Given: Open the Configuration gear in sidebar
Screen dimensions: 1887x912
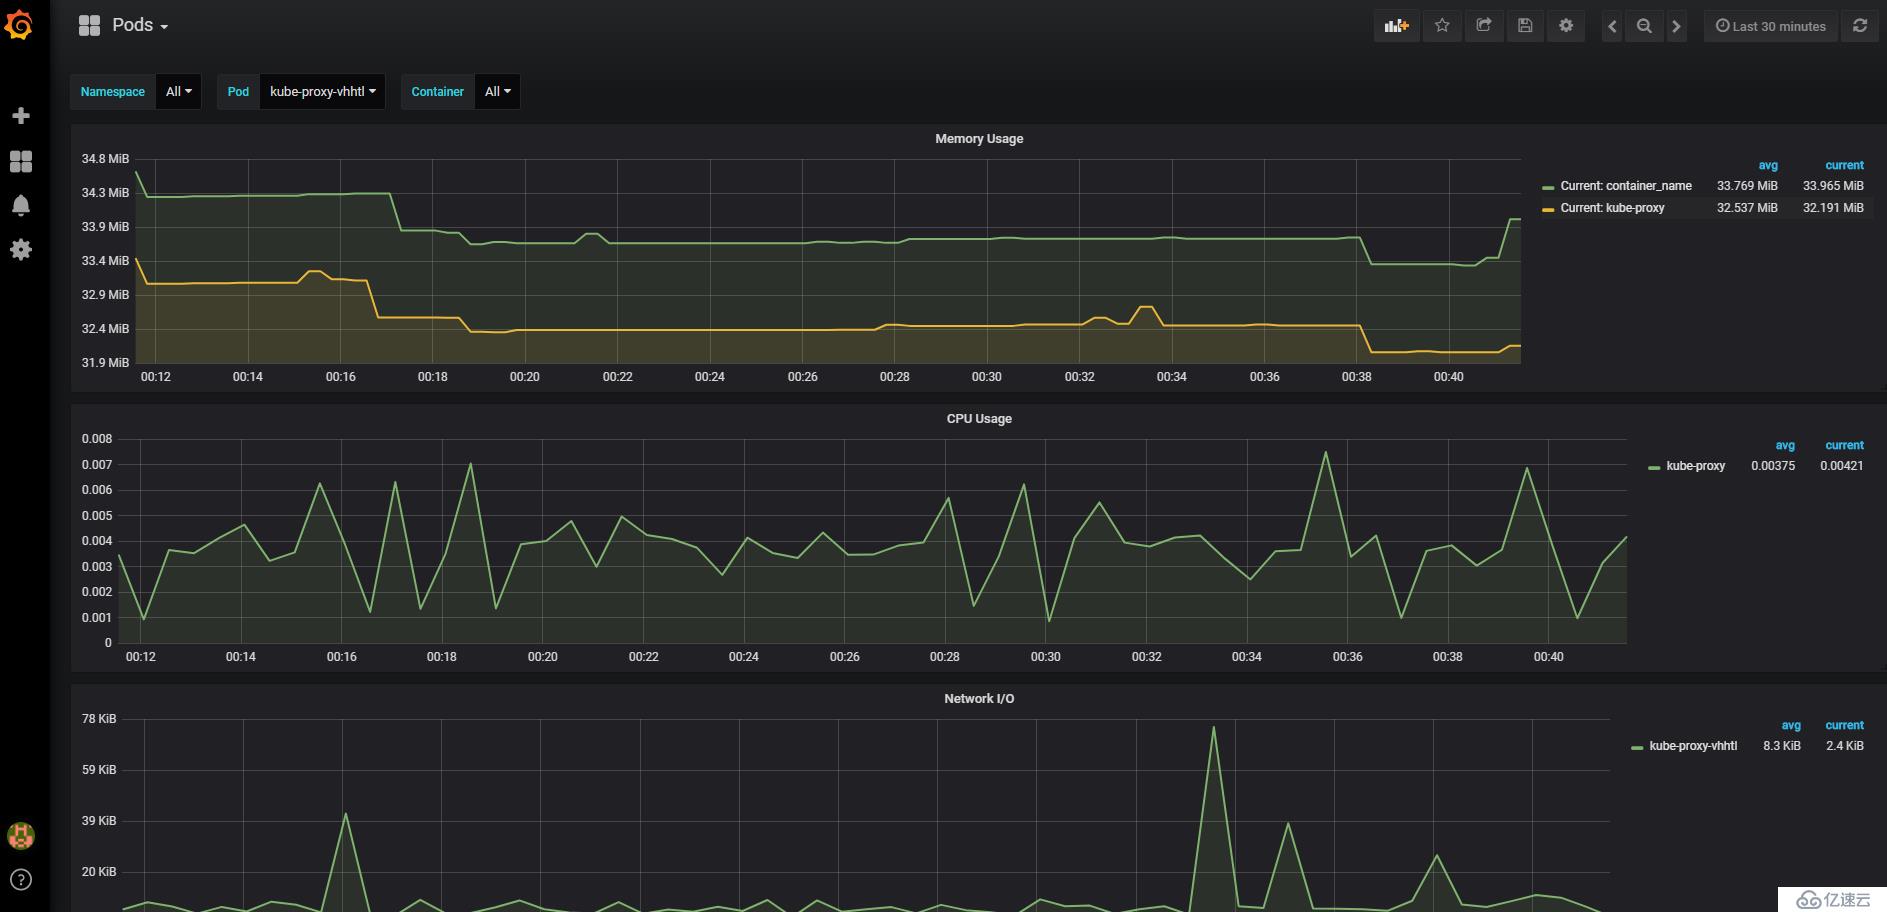Looking at the screenshot, I should tap(20, 249).
